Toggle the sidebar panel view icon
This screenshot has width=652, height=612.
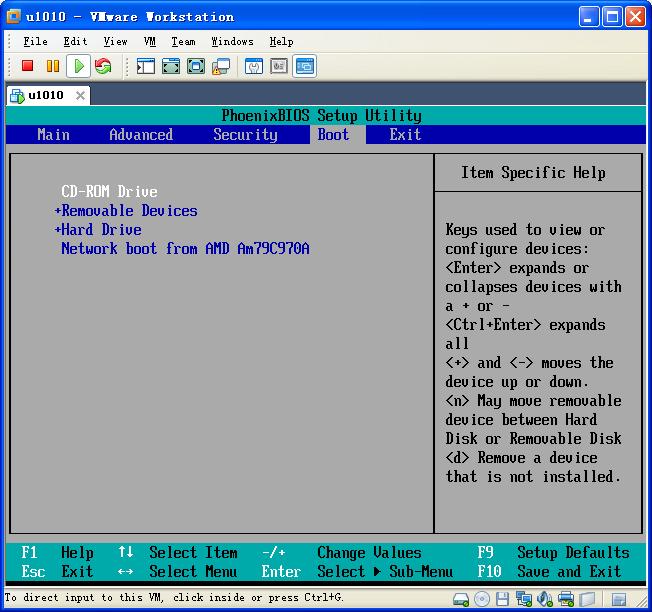click(146, 66)
